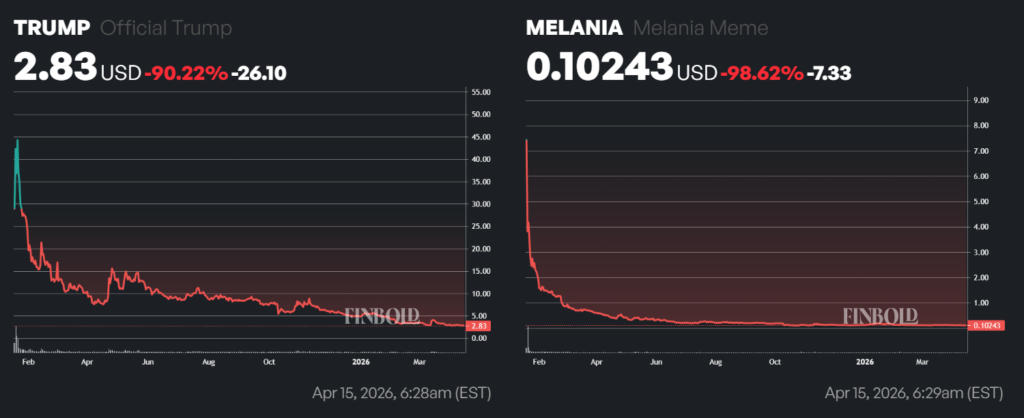Click the TRUMP ticker symbol heading
The image size is (1024, 418).
coord(51,28)
